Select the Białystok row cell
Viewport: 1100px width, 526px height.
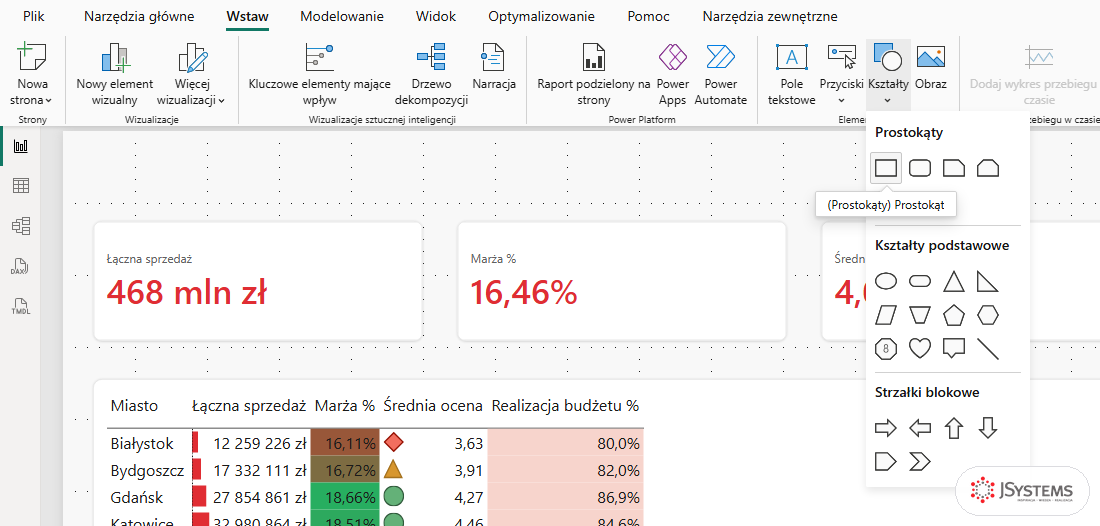coord(142,443)
